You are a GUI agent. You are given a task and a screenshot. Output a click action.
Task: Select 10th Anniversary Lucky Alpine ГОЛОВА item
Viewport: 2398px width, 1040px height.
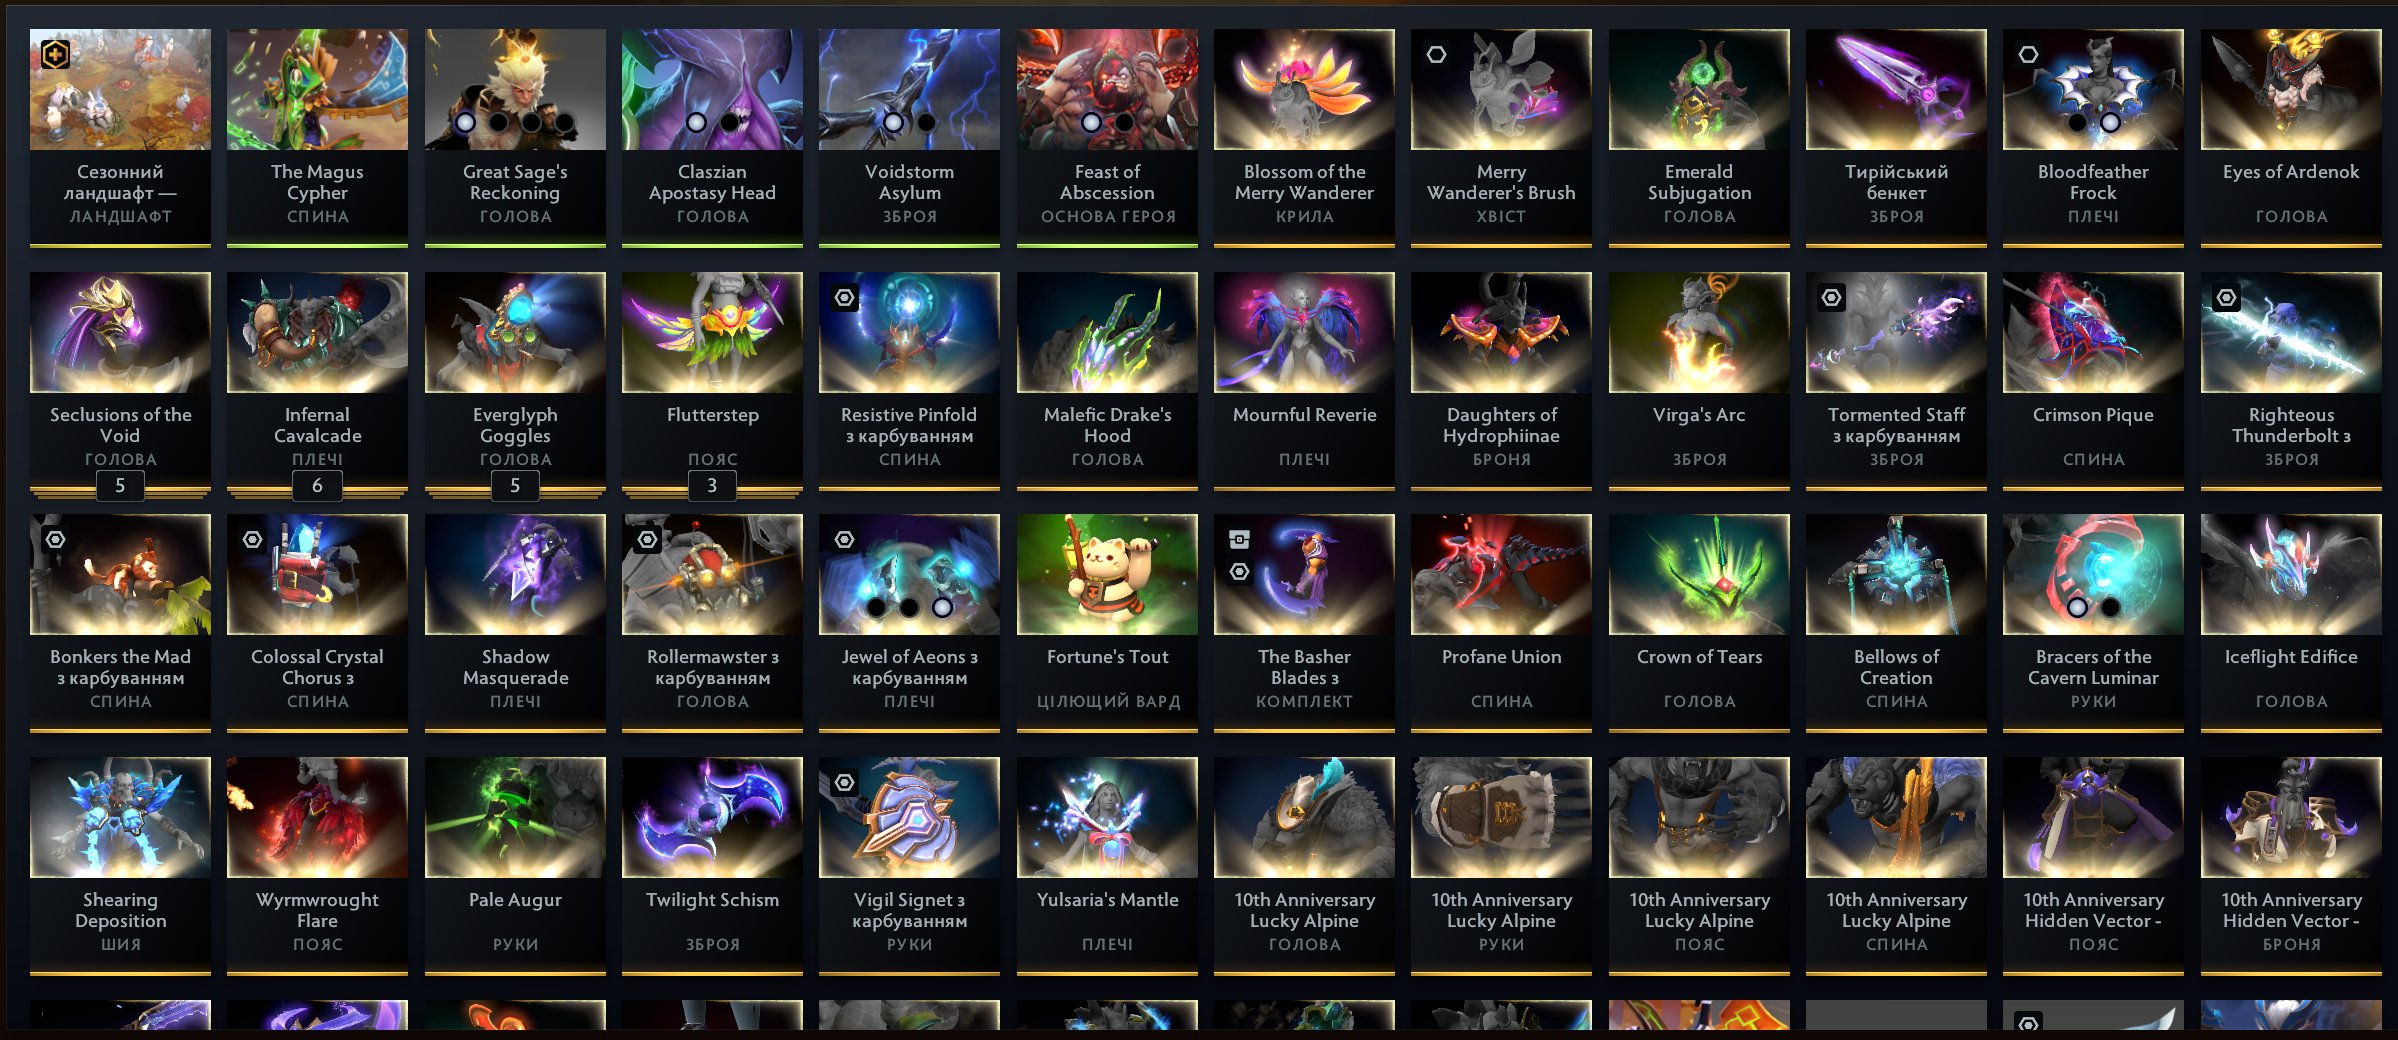1304,865
